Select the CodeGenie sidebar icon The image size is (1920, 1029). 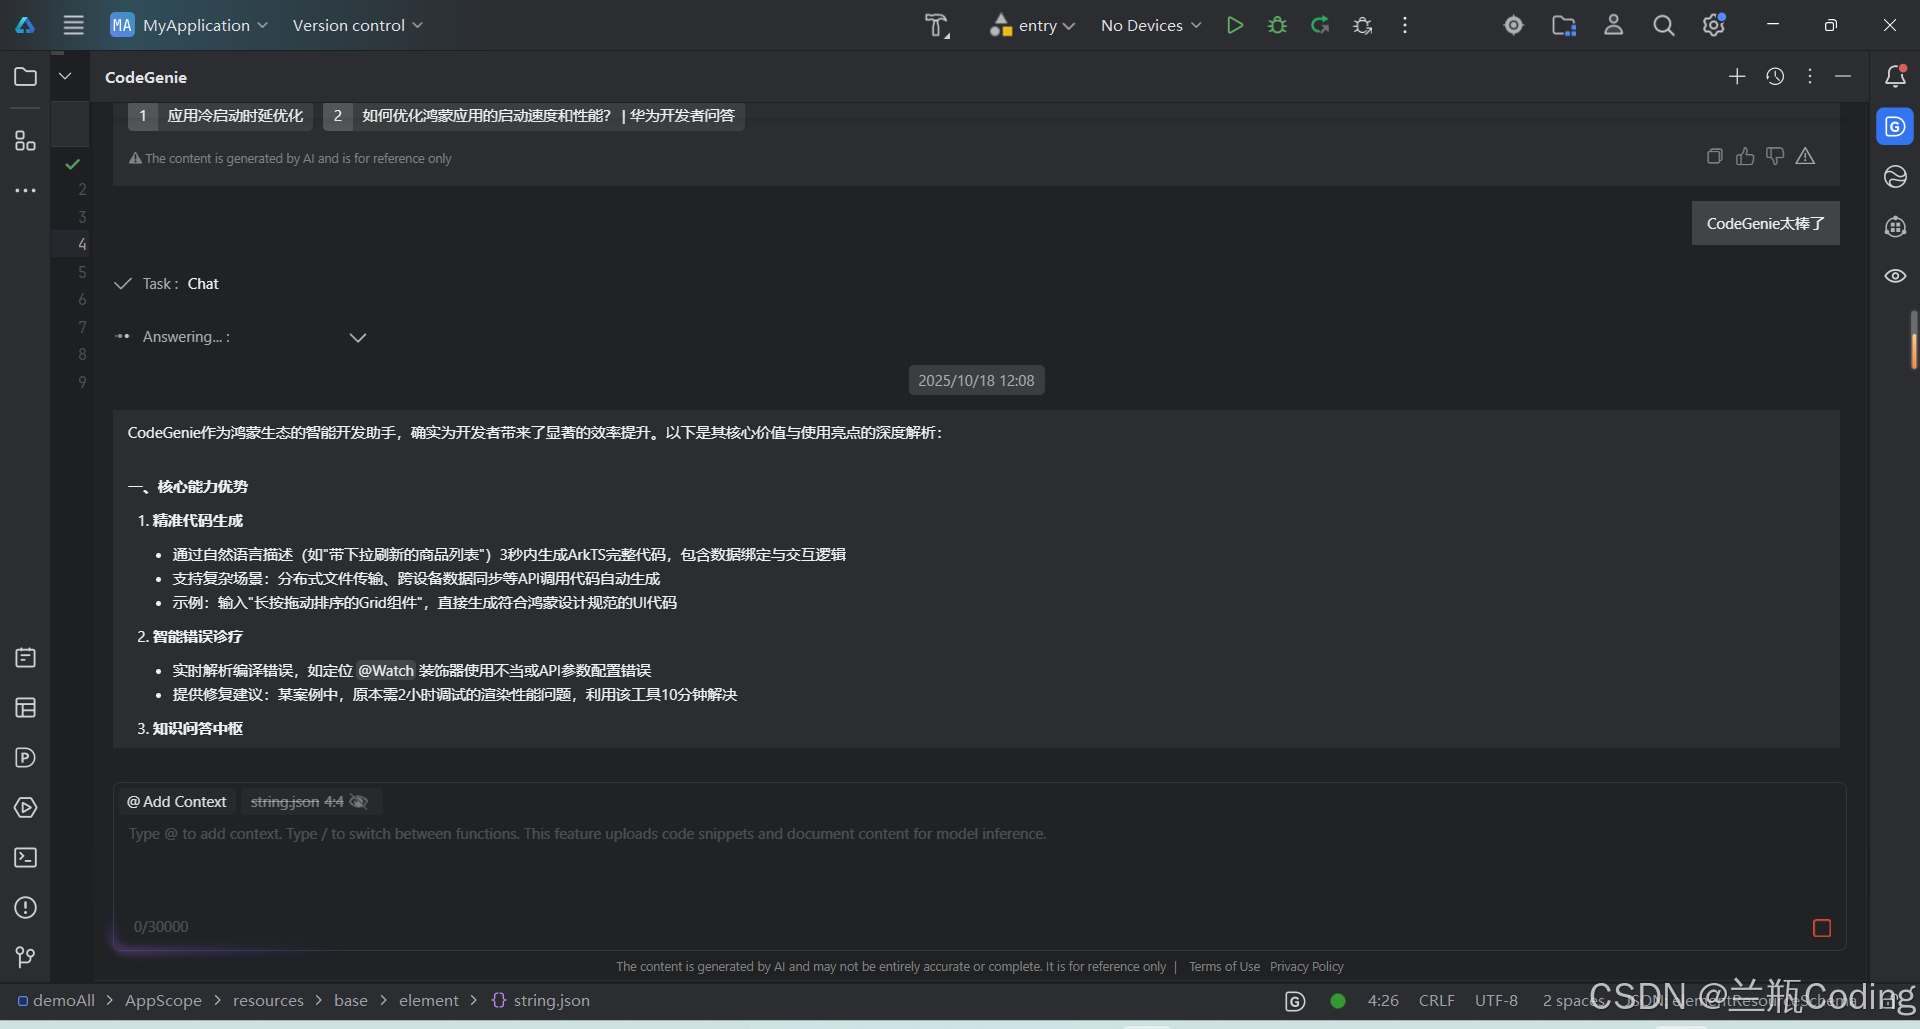(x=1895, y=127)
